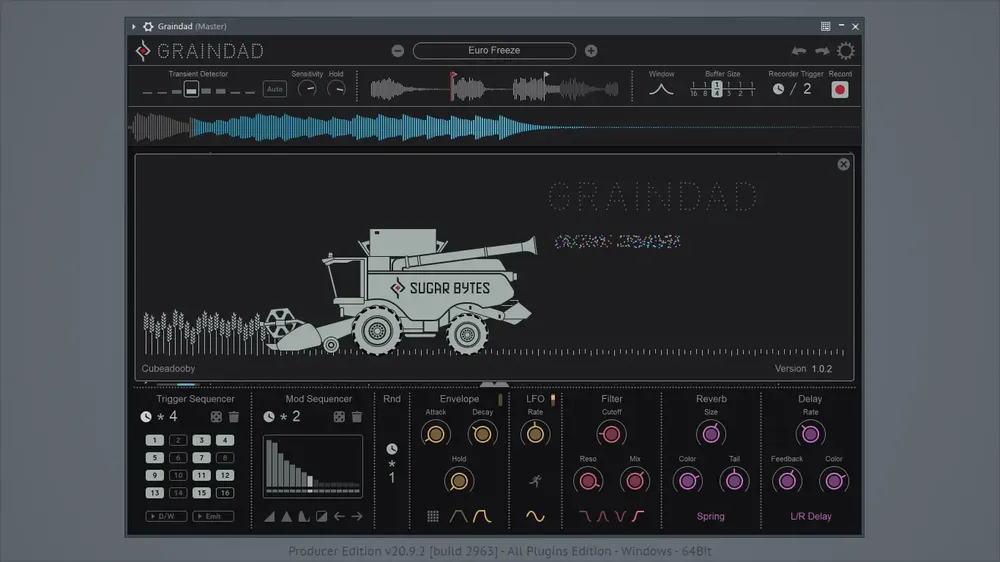This screenshot has width=1000, height=562.
Task: Clear Mod Sequencer with trash icon
Action: (357, 417)
